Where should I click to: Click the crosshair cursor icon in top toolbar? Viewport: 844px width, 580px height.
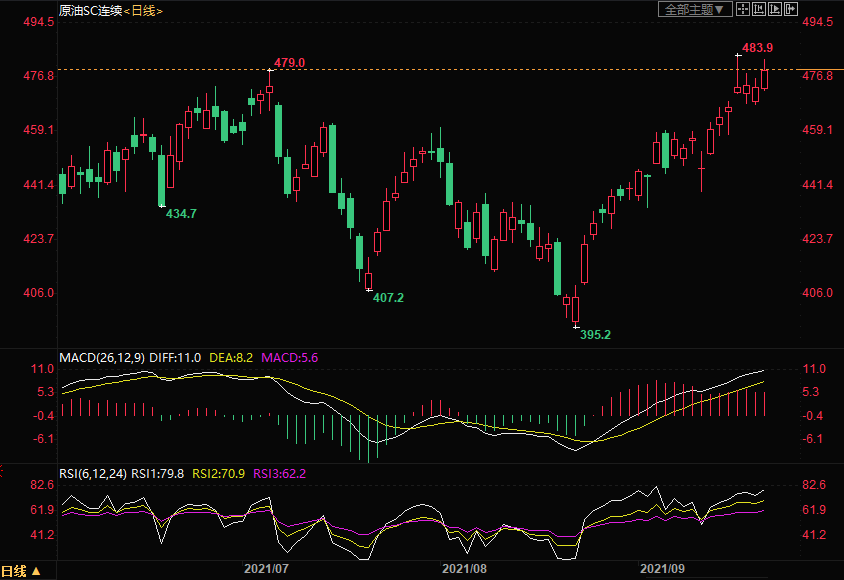[742, 9]
